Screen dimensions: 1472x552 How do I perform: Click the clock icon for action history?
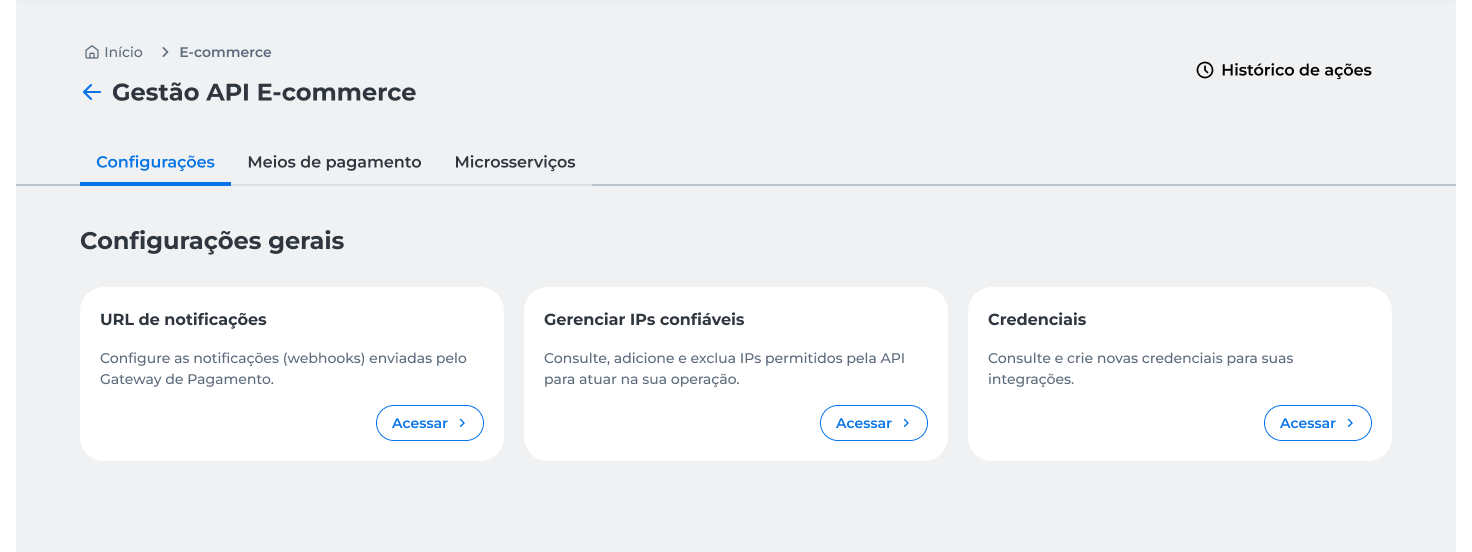[1205, 70]
